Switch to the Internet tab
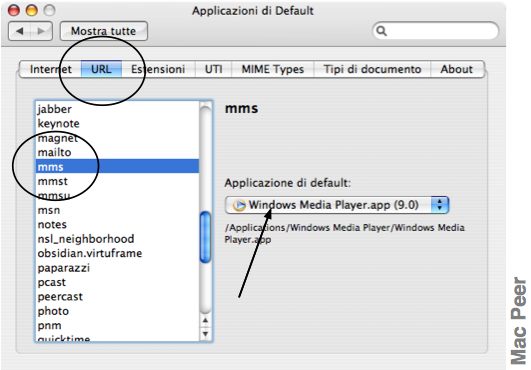531x370 pixels. [x=50, y=69]
